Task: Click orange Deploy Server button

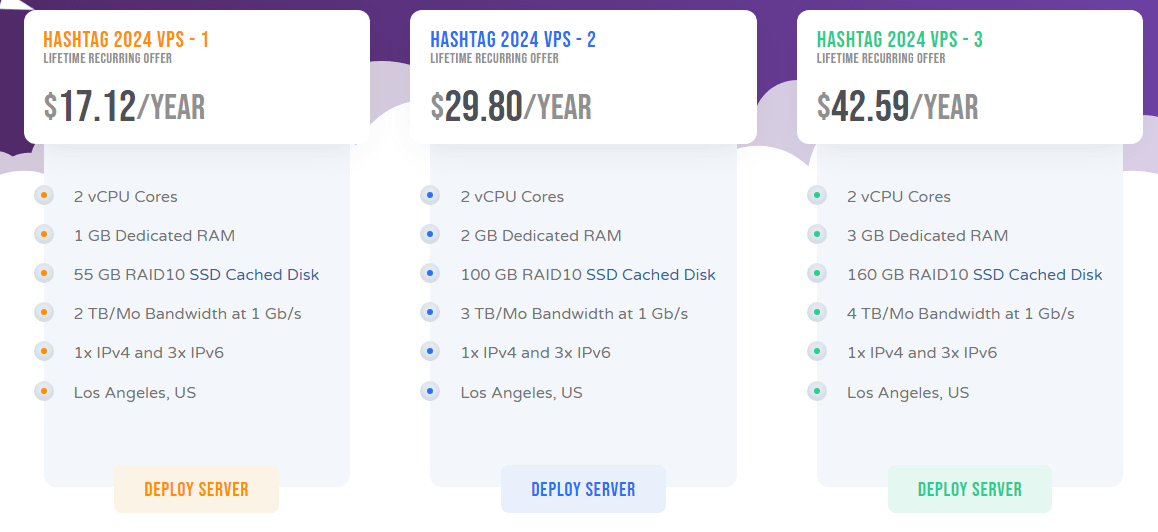Action: tap(196, 489)
